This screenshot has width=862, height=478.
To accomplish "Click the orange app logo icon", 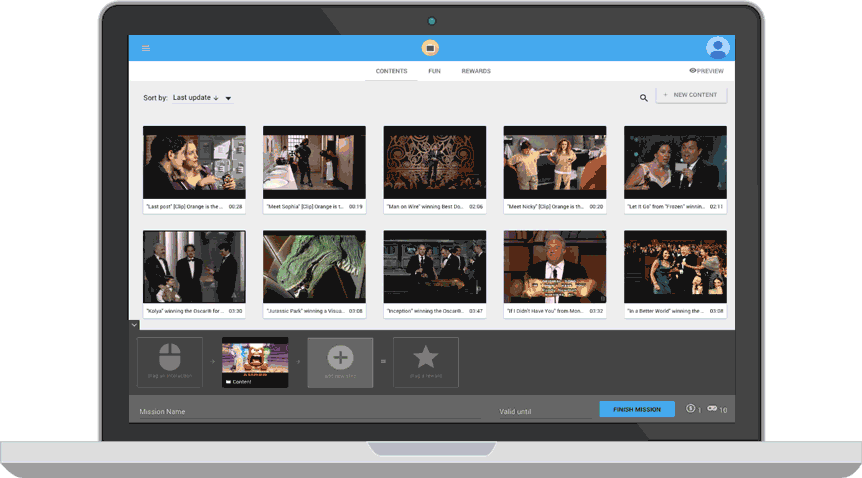I will pos(430,48).
